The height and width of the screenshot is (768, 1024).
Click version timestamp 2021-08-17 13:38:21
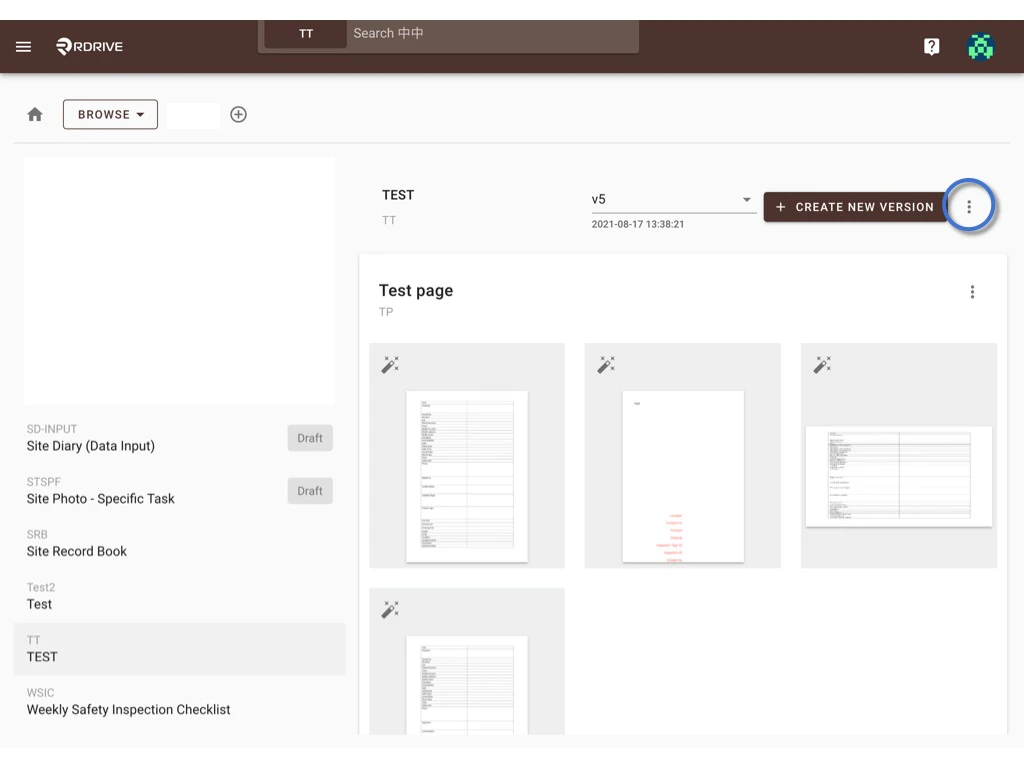coord(638,224)
